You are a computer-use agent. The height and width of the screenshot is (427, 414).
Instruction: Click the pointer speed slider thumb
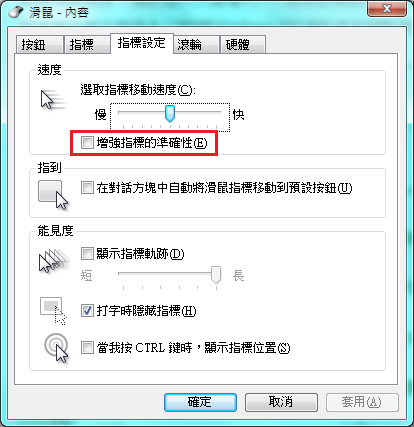click(170, 114)
